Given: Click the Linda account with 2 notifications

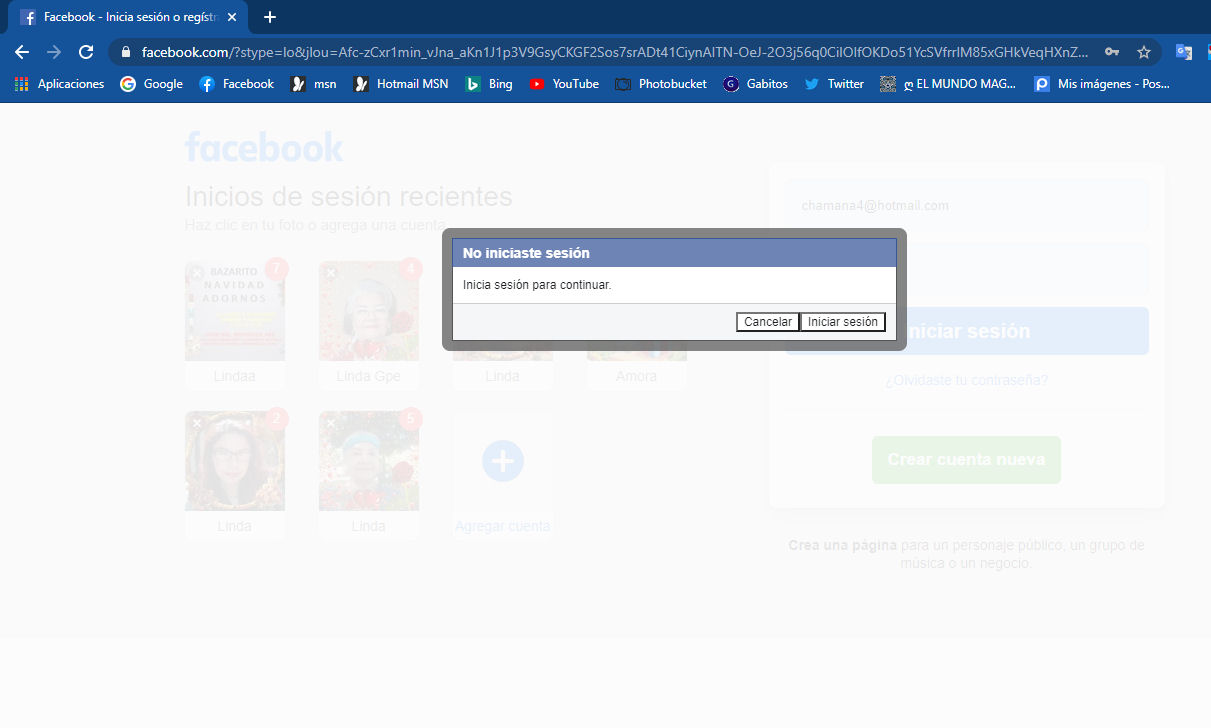Looking at the screenshot, I should pyautogui.click(x=235, y=461).
